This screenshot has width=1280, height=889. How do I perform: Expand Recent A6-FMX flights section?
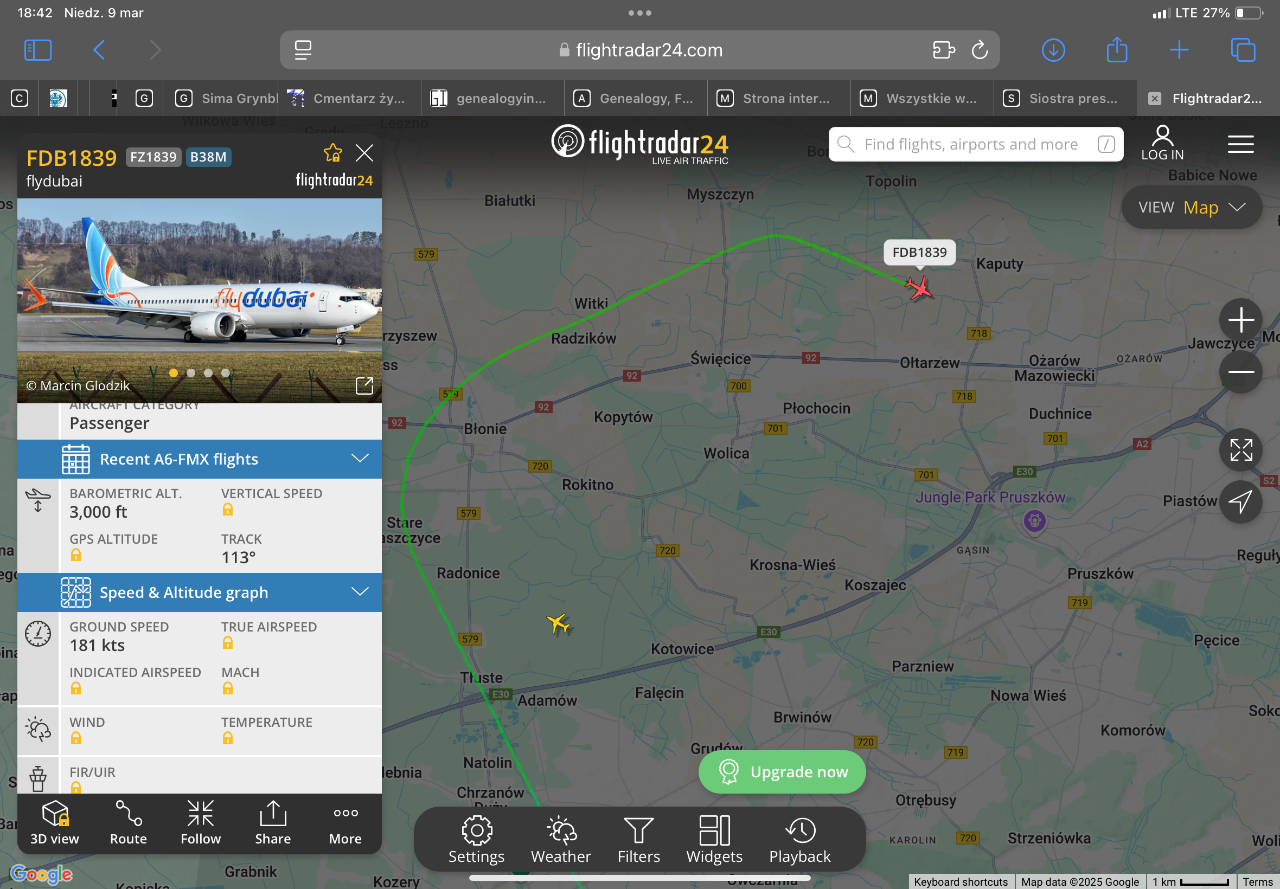pyautogui.click(x=200, y=459)
